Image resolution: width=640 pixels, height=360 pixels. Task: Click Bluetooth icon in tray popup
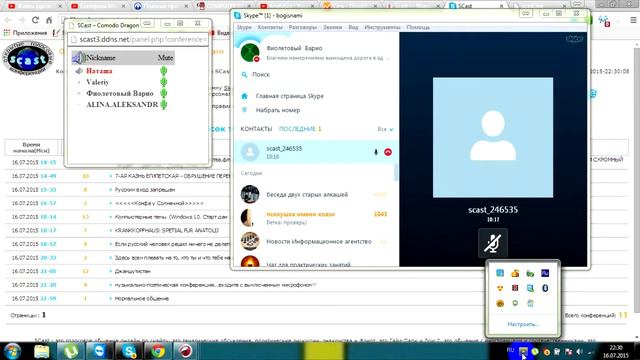click(x=545, y=288)
